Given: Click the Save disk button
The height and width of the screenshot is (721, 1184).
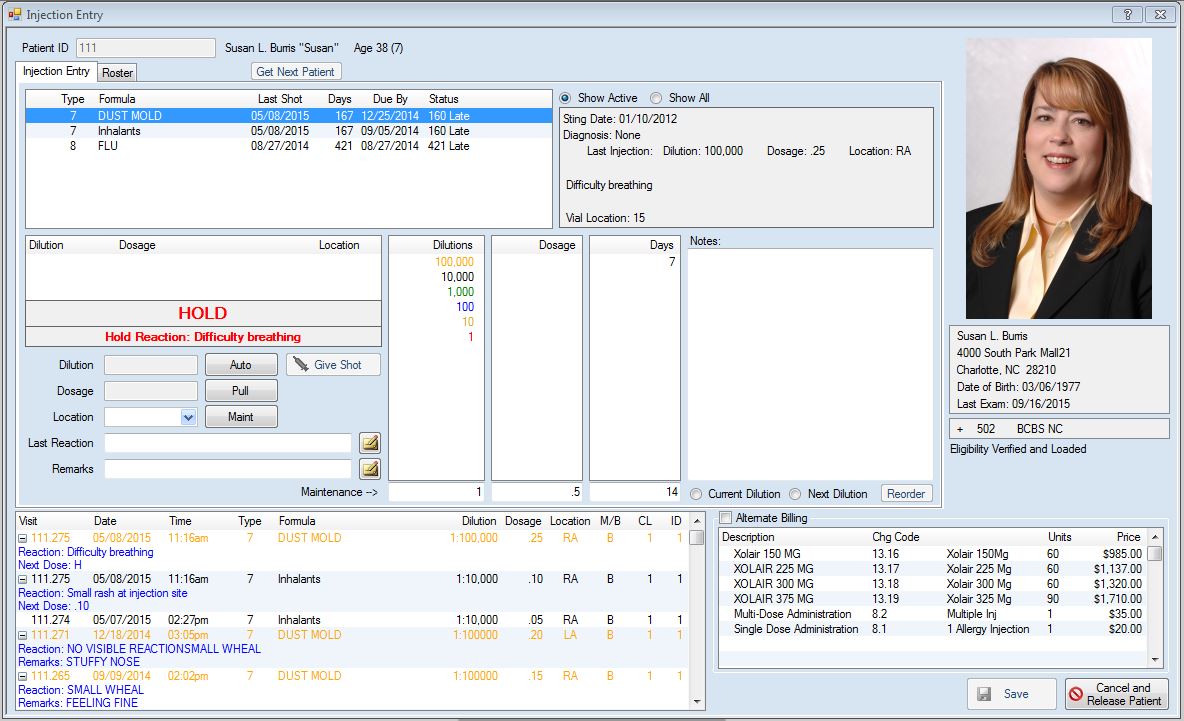Looking at the screenshot, I should pyautogui.click(x=1011, y=694).
